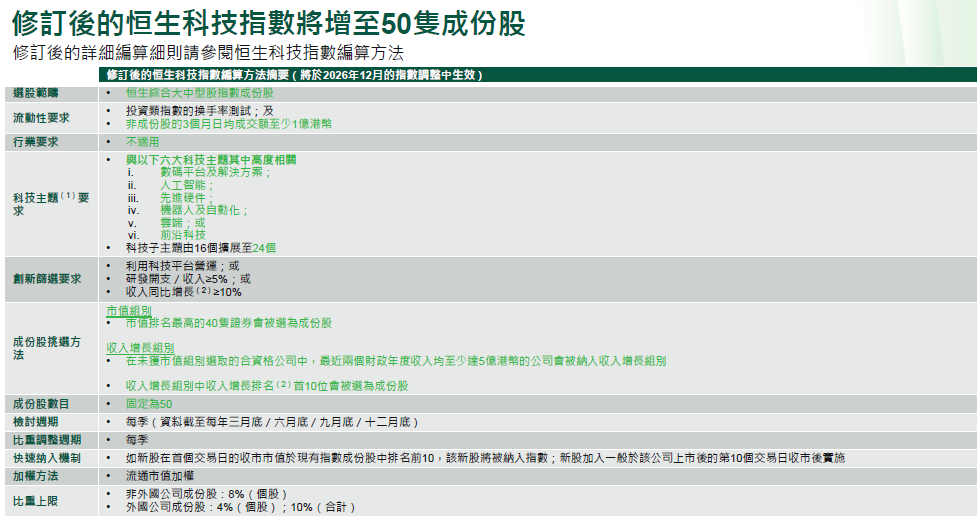Screen dimensions: 977x517
Task: Click the line 收入同比增長≥10%
Action: 183,292
